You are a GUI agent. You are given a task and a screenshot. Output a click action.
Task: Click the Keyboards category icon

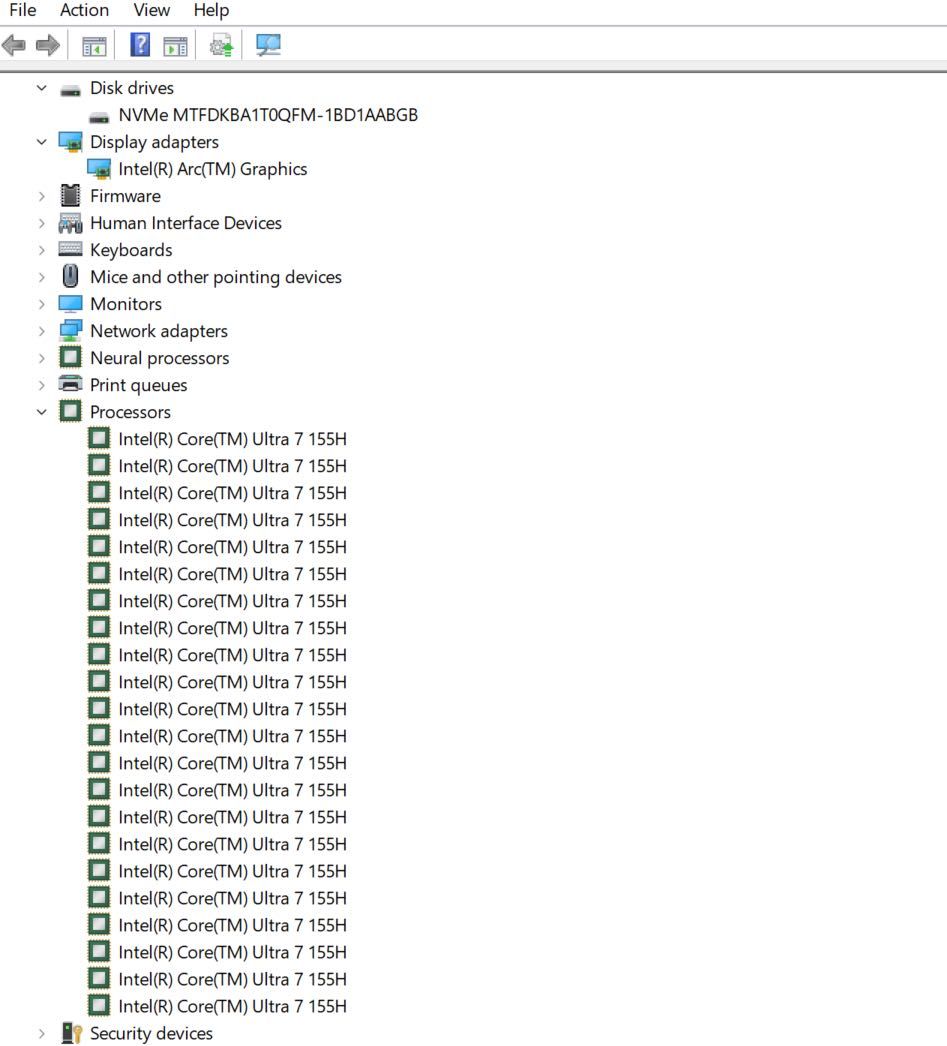[x=70, y=249]
